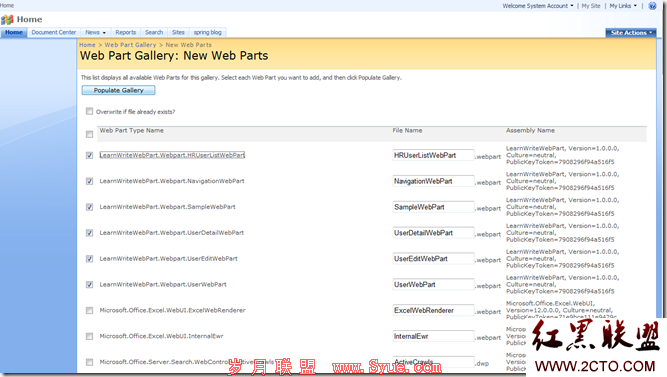The image size is (667, 377).
Task: Click the UserWebPart file name field
Action: [x=433, y=285]
